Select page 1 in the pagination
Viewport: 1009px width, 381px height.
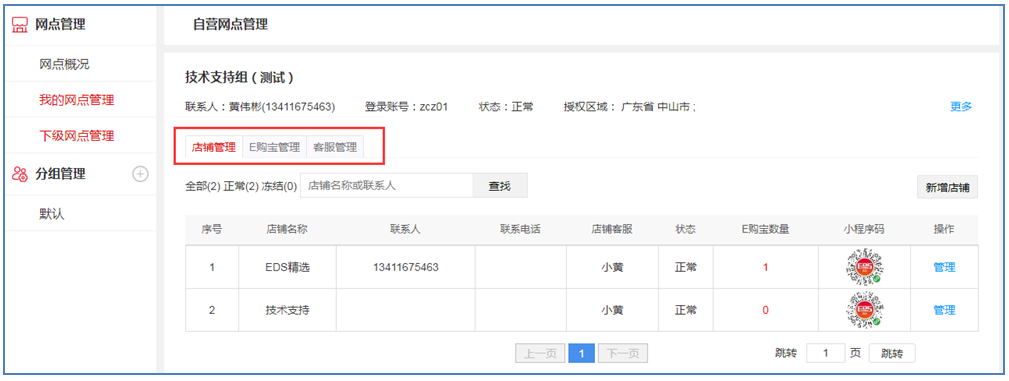coord(582,353)
